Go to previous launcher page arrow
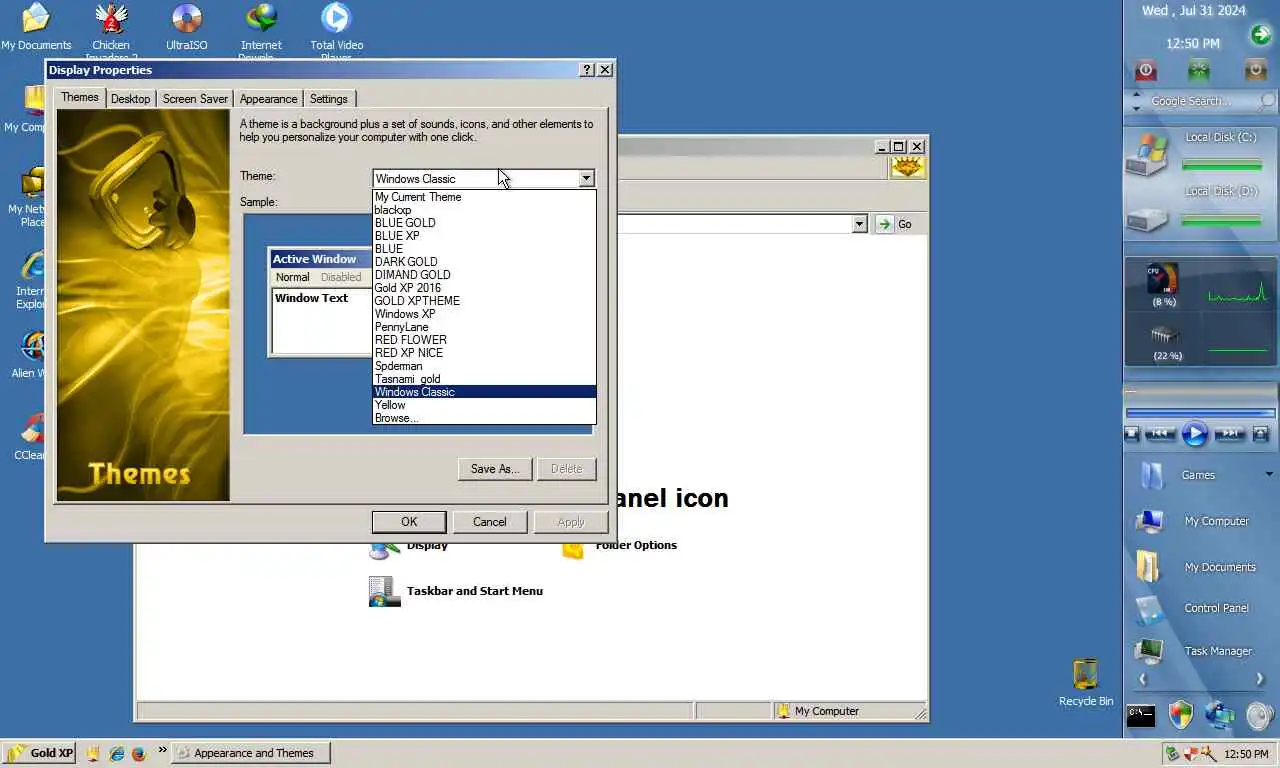 click(1142, 679)
